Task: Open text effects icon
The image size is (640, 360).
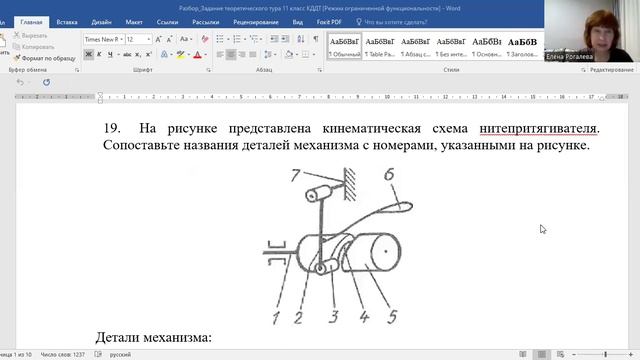Action: pyautogui.click(x=164, y=54)
